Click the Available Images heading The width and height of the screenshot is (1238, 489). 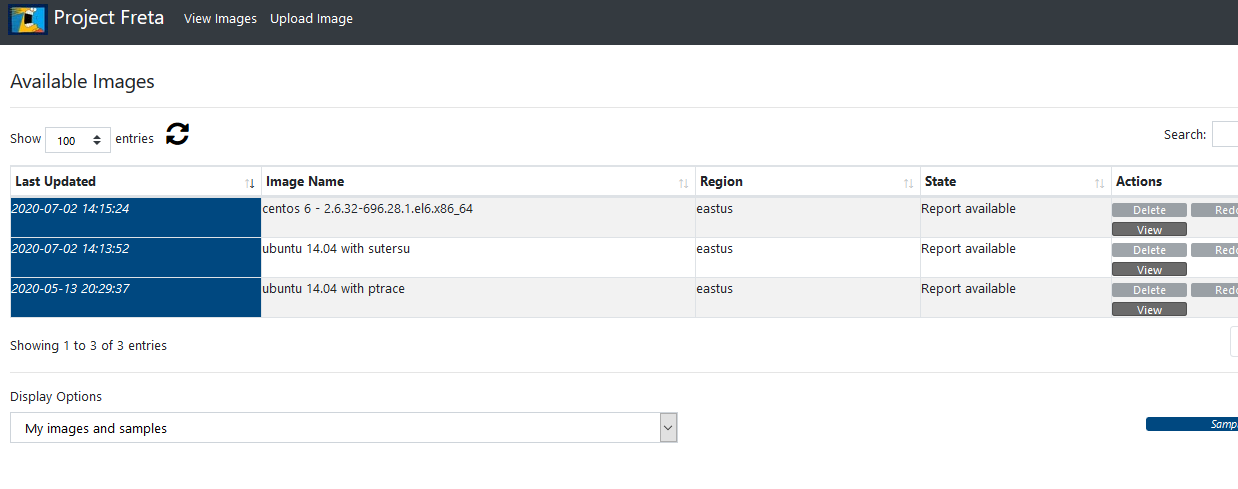click(x=82, y=82)
